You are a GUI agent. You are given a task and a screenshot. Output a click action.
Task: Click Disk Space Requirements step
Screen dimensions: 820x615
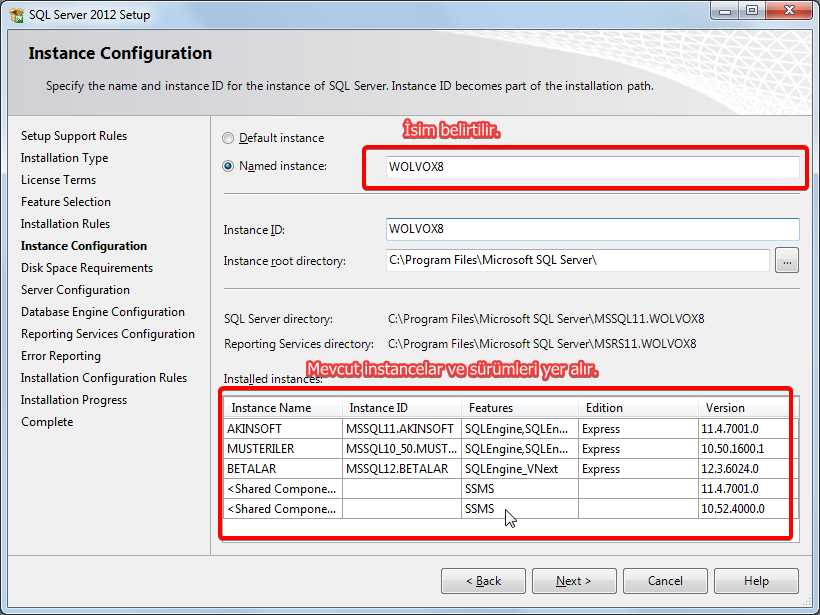coord(87,268)
